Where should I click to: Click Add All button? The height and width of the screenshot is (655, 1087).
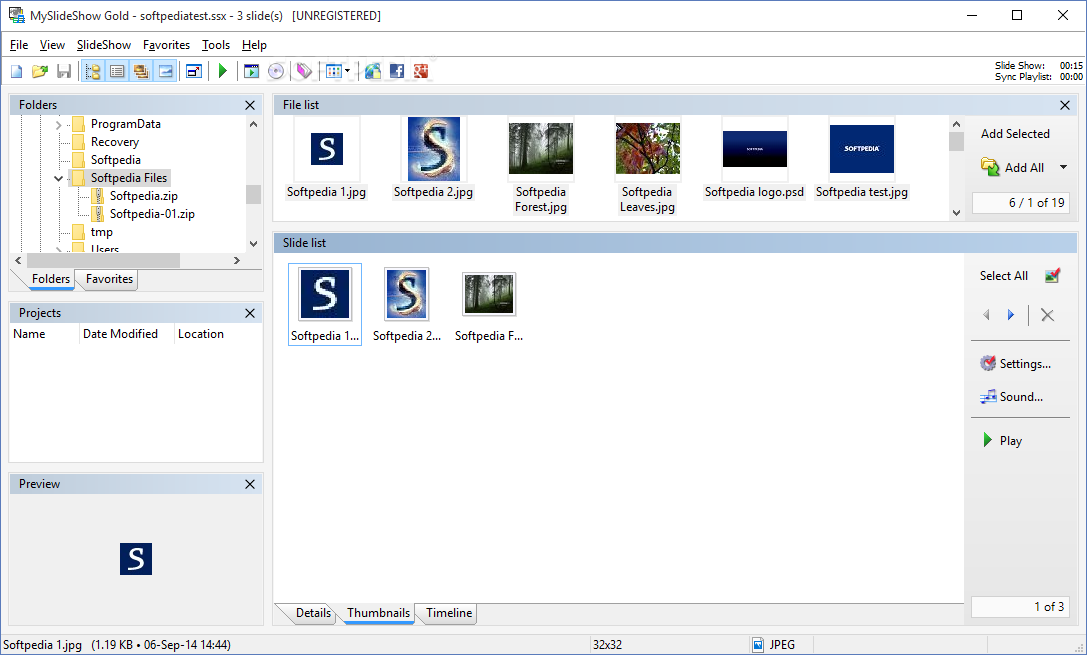(1013, 168)
